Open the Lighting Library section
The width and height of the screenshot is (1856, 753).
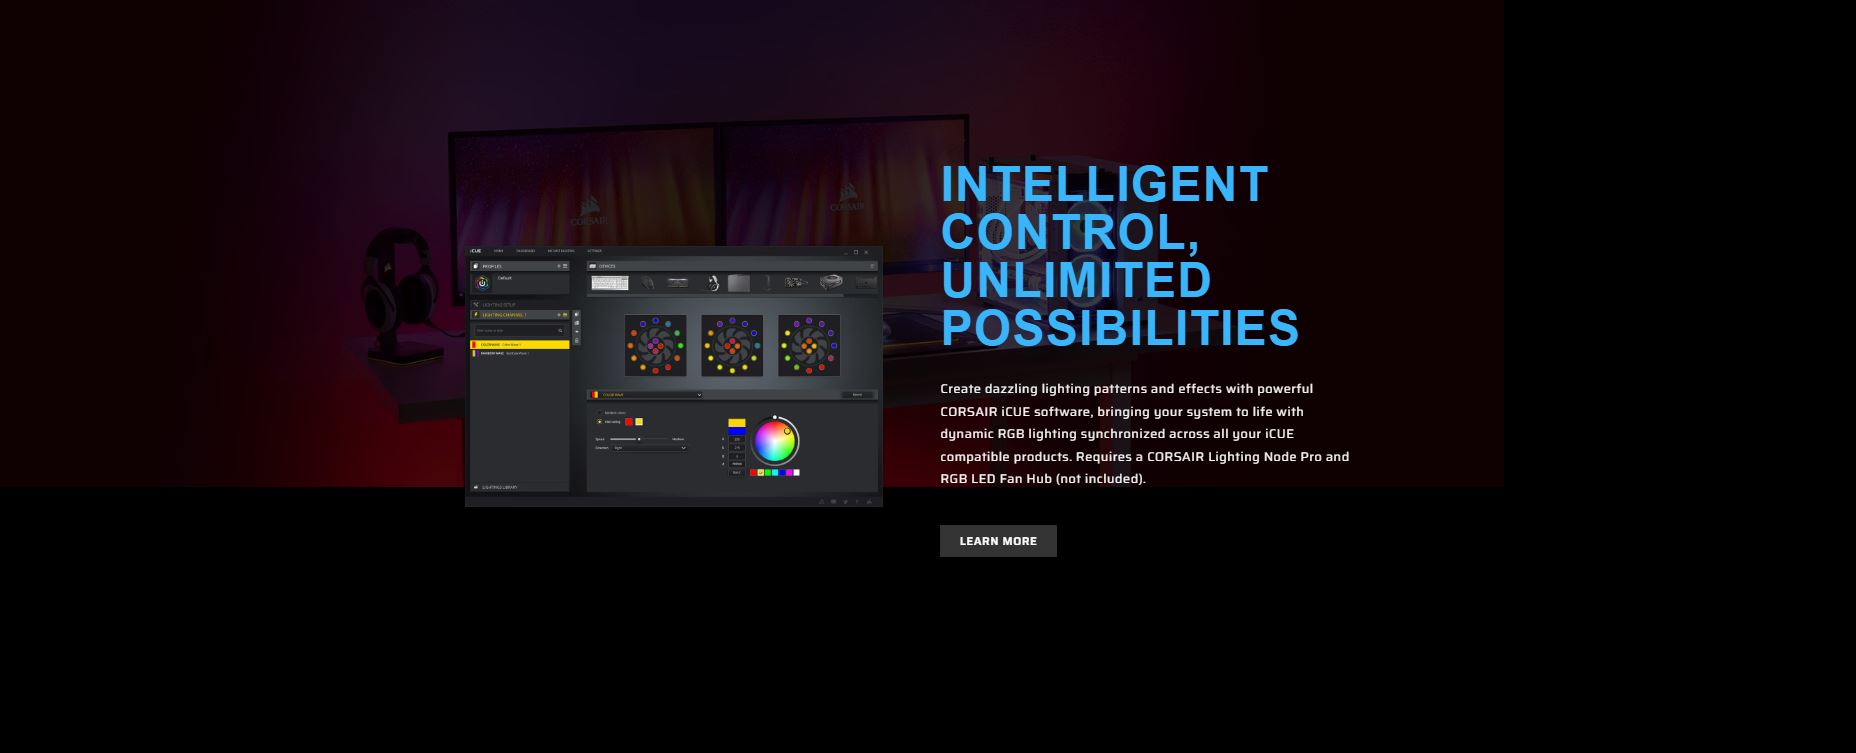pyautogui.click(x=519, y=487)
